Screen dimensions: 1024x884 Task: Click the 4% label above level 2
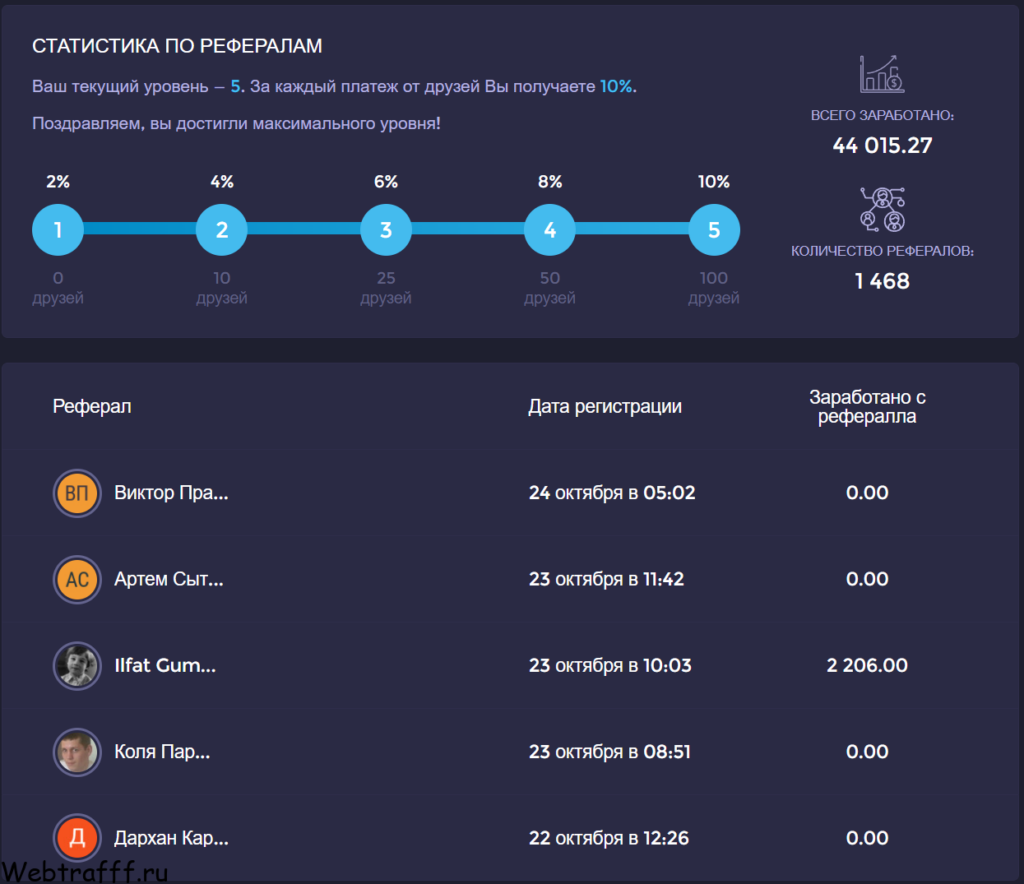pyautogui.click(x=222, y=182)
